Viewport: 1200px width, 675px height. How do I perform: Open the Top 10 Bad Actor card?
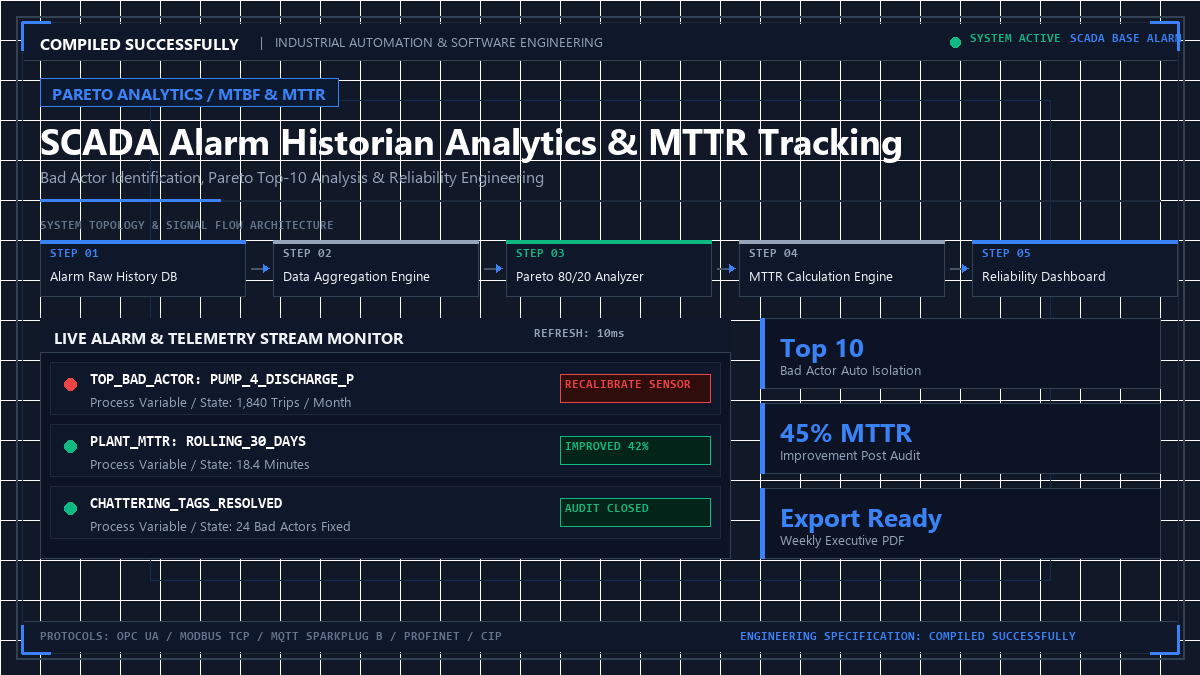pos(960,354)
